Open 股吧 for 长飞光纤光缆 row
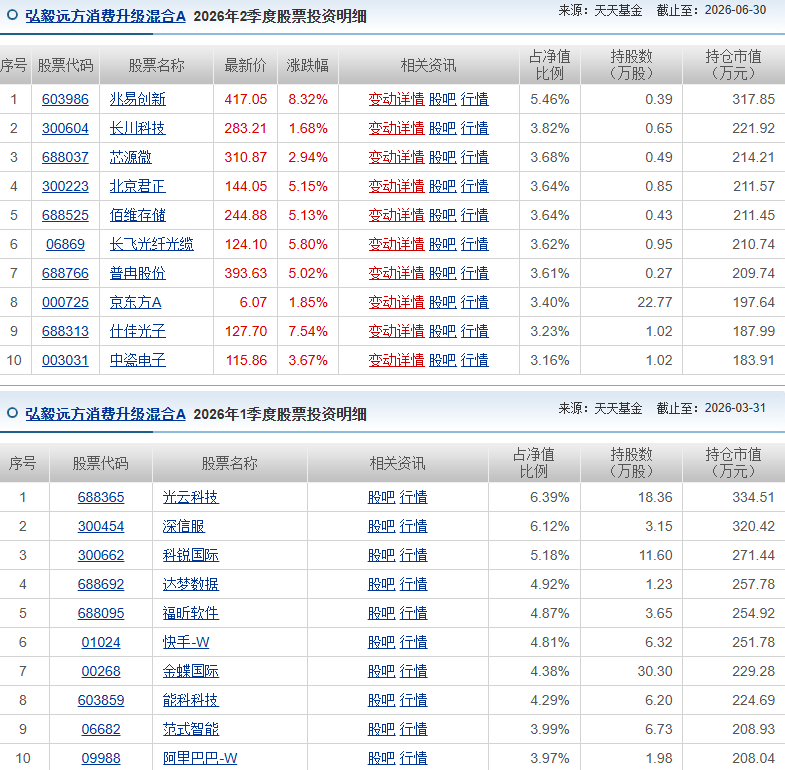This screenshot has height=770, width=785. (443, 244)
